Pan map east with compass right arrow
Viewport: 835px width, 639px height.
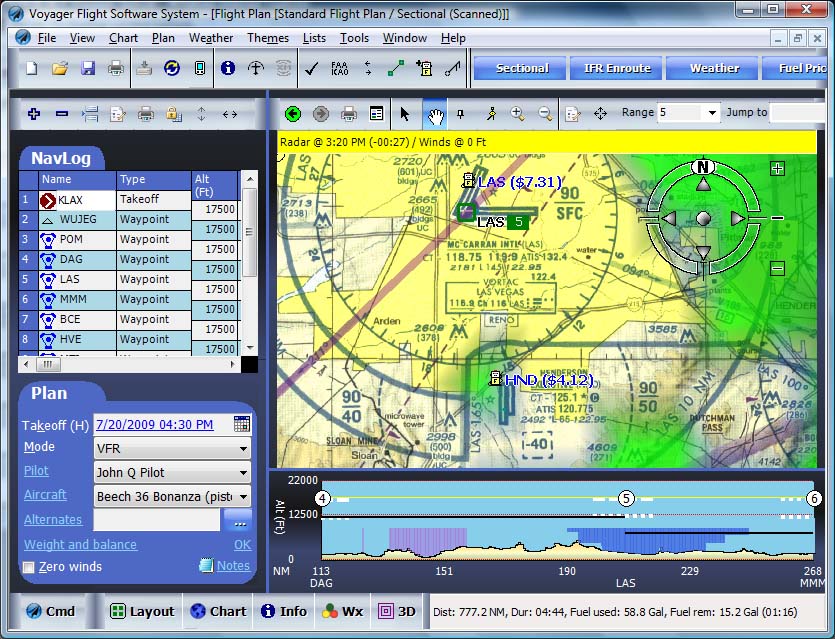[738, 218]
